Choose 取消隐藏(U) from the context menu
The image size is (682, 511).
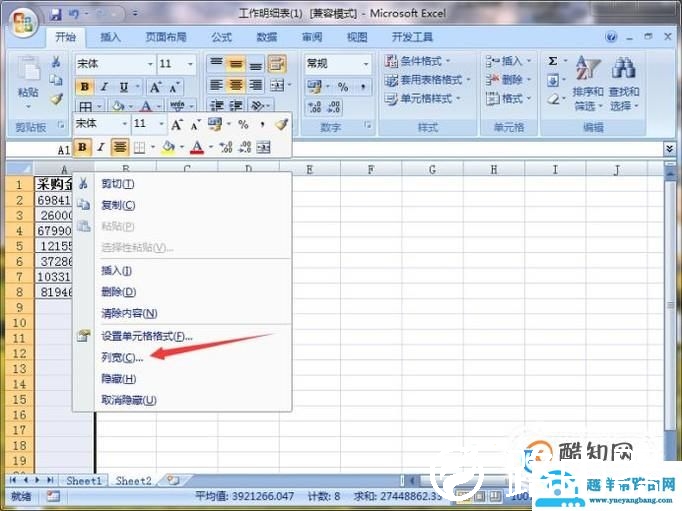click(182, 400)
